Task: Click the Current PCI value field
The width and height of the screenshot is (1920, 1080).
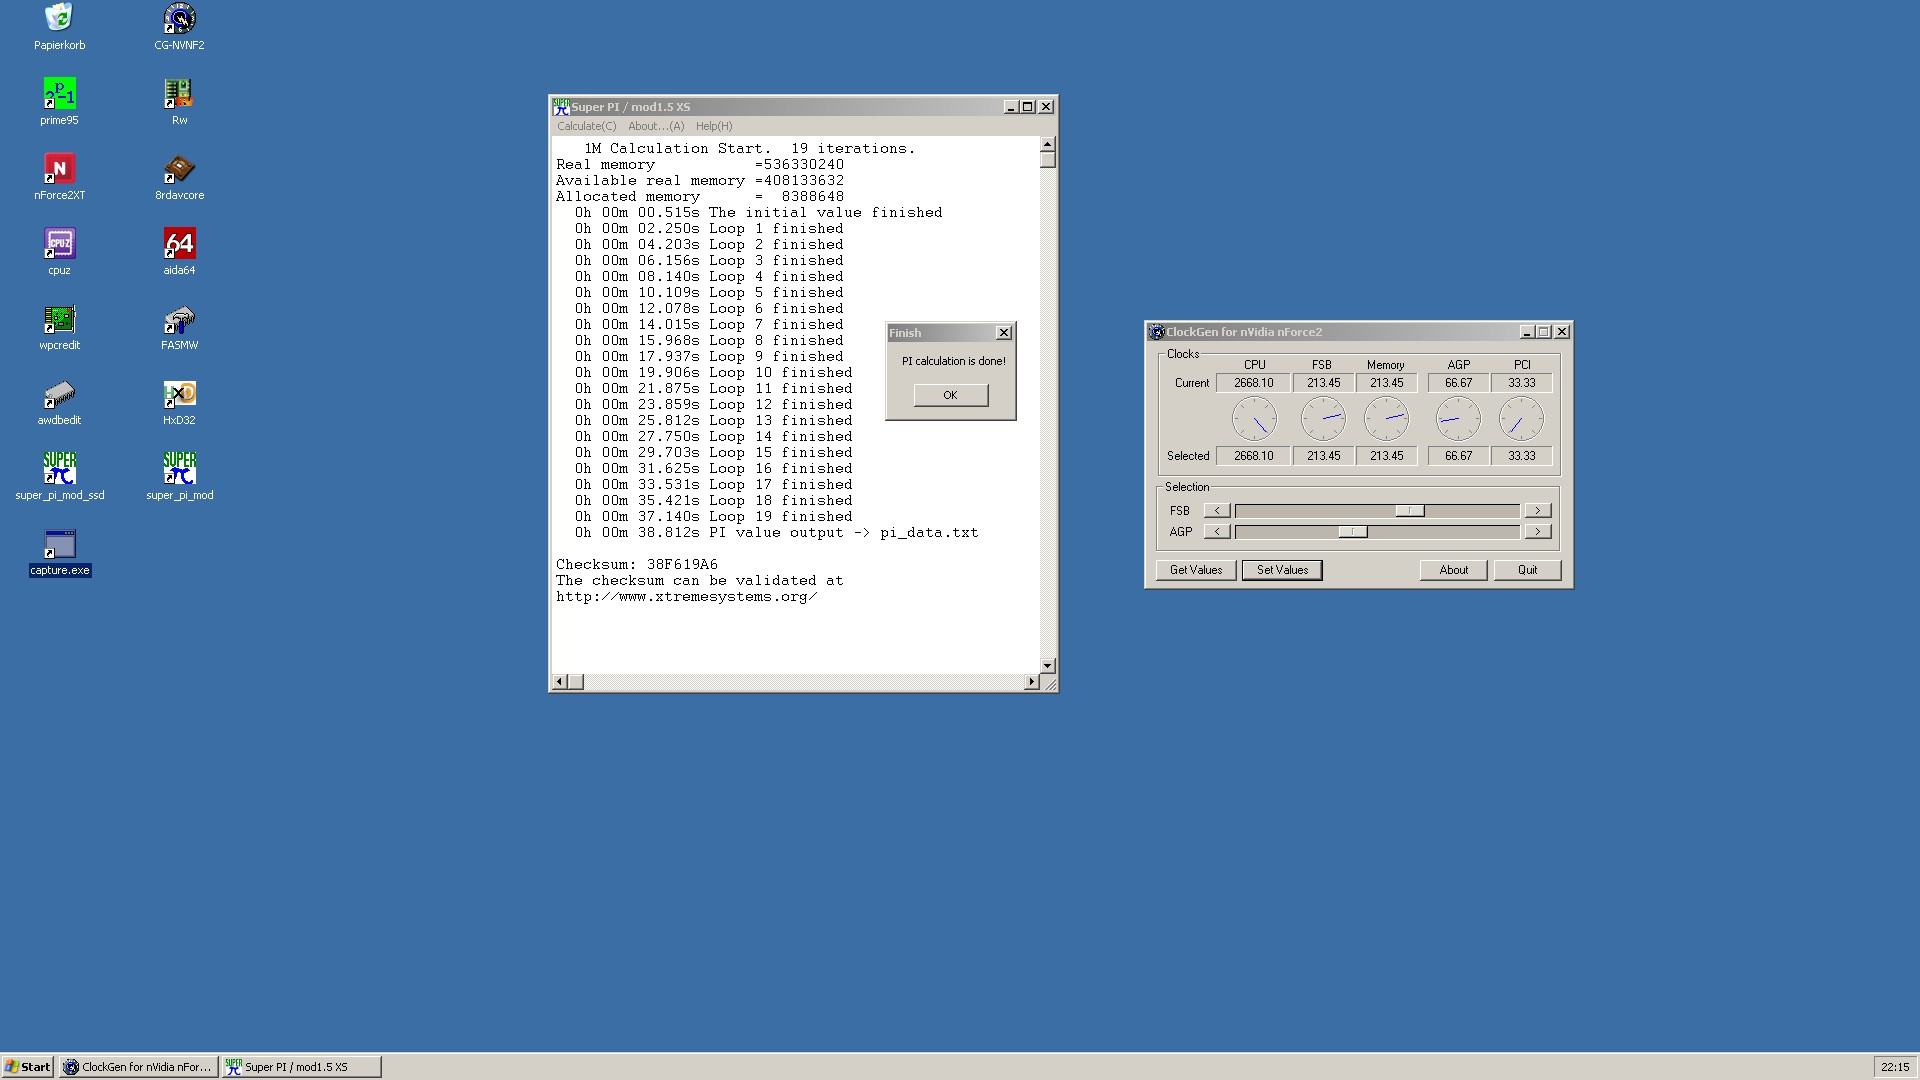Action: pyautogui.click(x=1521, y=383)
